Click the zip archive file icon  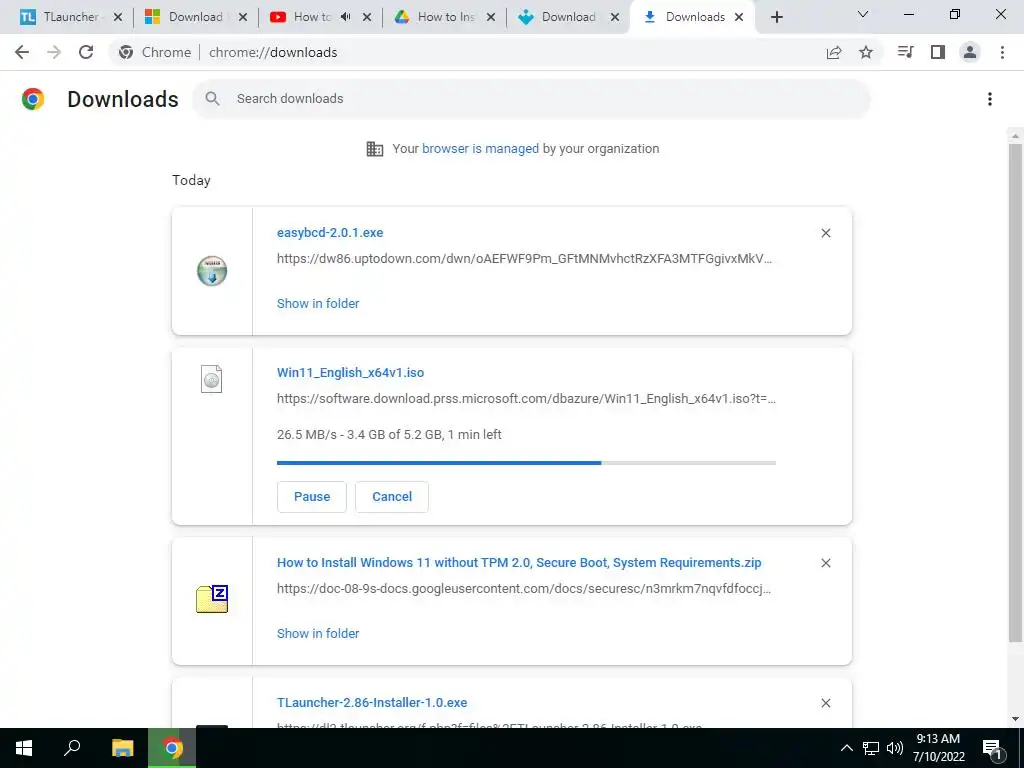(x=212, y=599)
